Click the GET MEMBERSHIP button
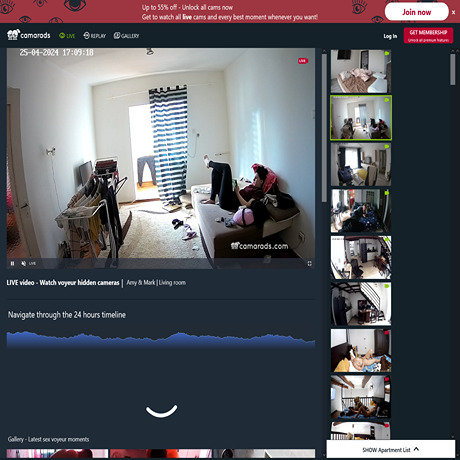Viewport: 460px width, 460px height. tap(428, 35)
